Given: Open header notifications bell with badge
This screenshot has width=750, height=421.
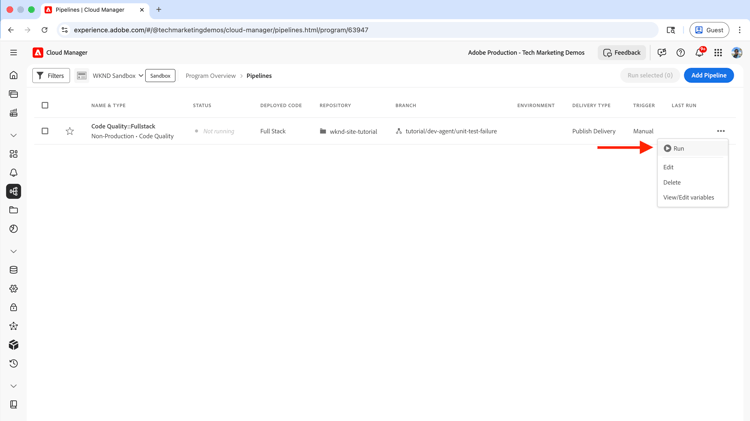Looking at the screenshot, I should [x=700, y=52].
